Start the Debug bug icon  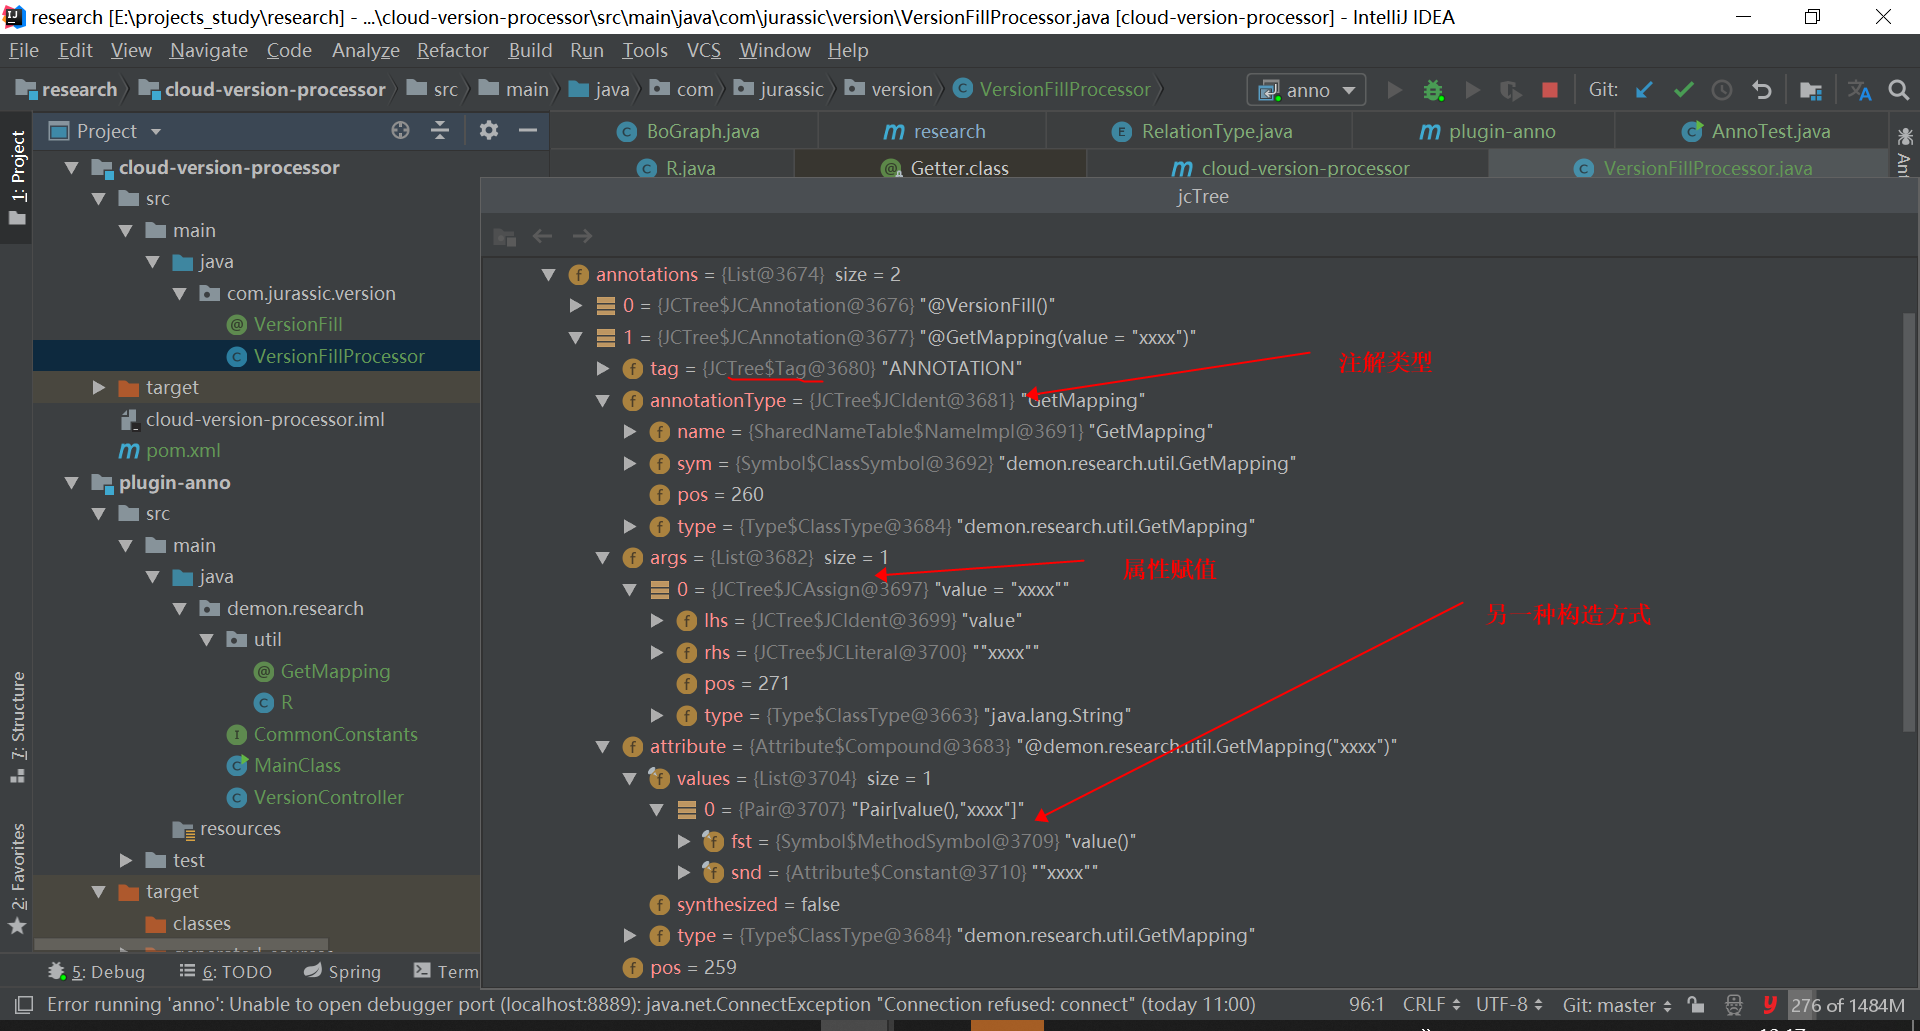pos(1433,90)
